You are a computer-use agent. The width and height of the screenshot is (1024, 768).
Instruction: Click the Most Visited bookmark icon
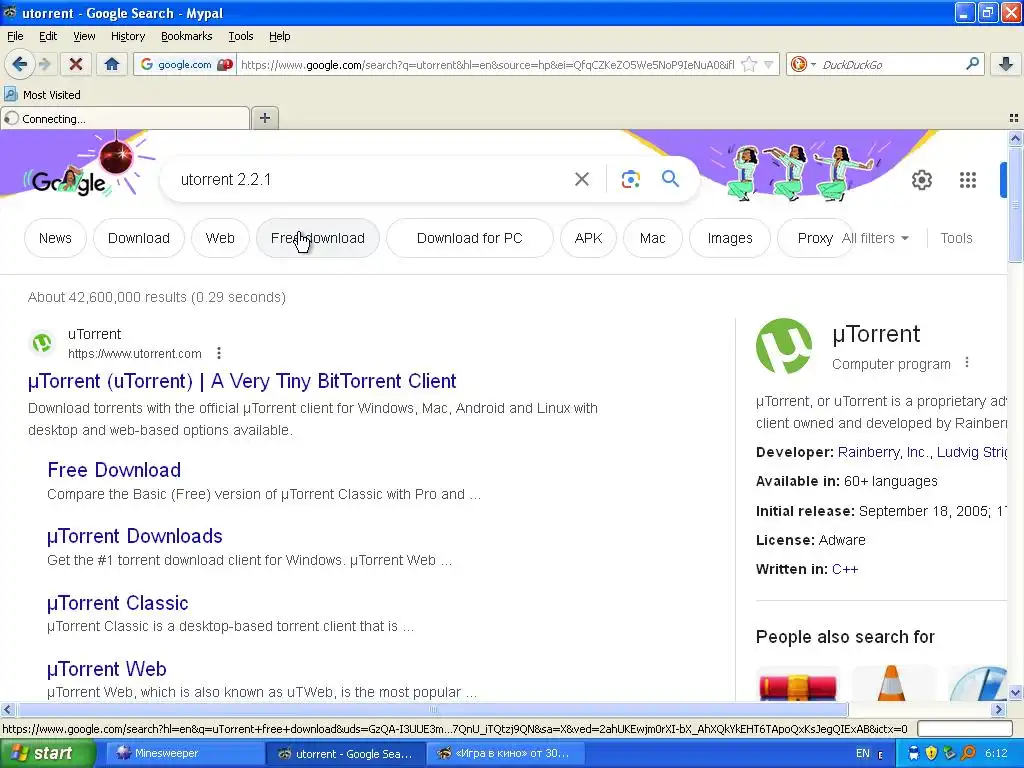tap(10, 94)
